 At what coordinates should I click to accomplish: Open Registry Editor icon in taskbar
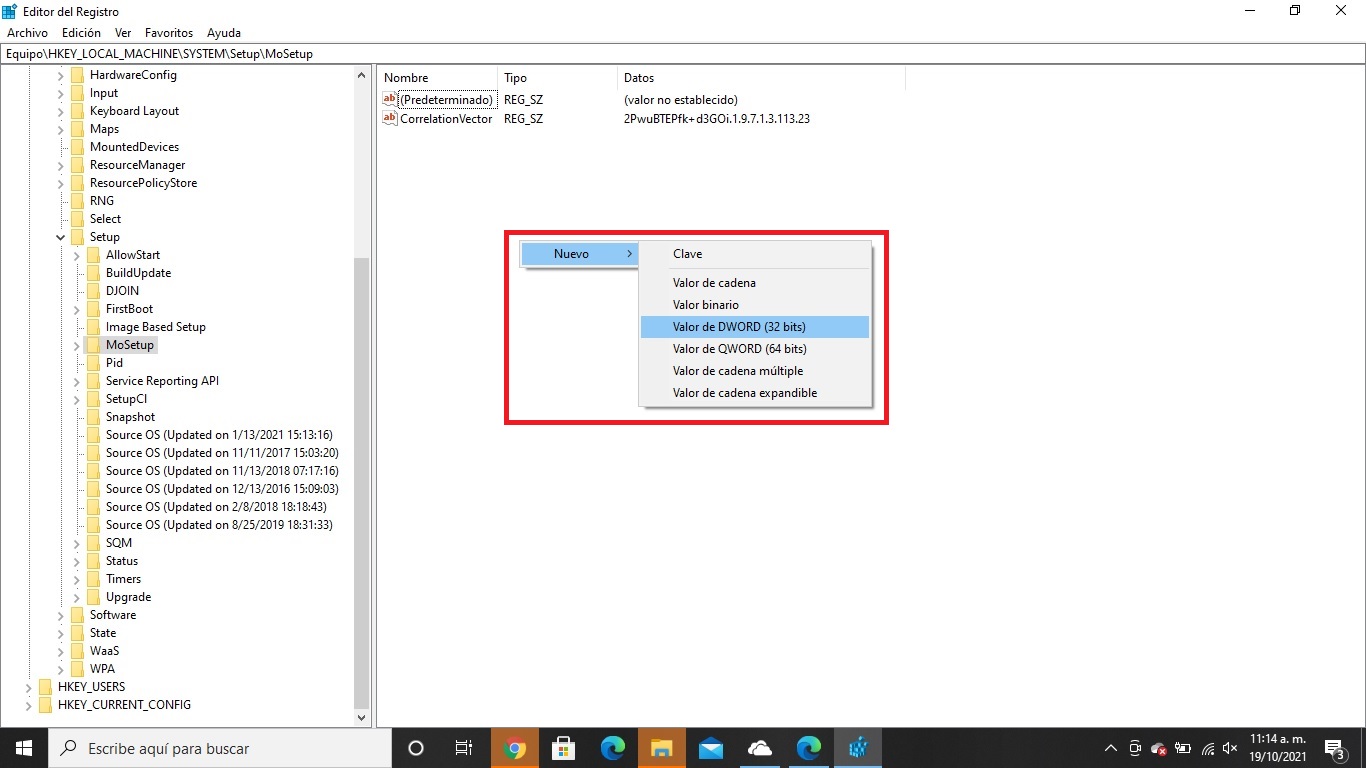pos(857,748)
